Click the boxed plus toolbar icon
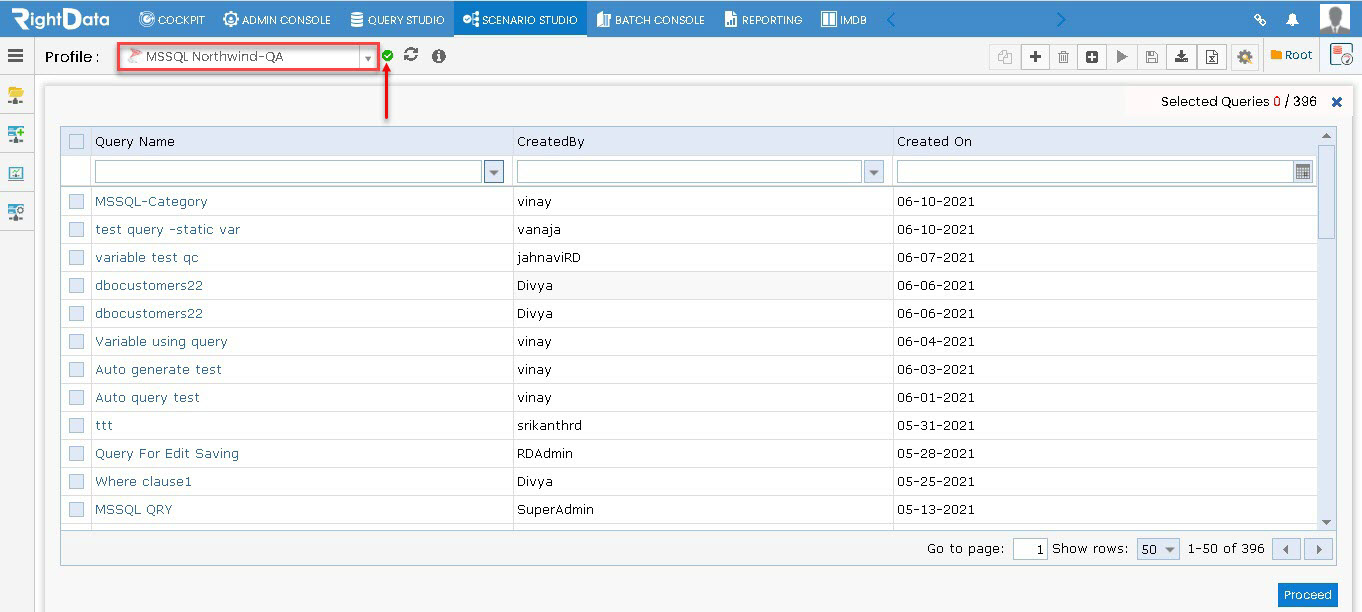The width and height of the screenshot is (1362, 612). click(x=1092, y=57)
